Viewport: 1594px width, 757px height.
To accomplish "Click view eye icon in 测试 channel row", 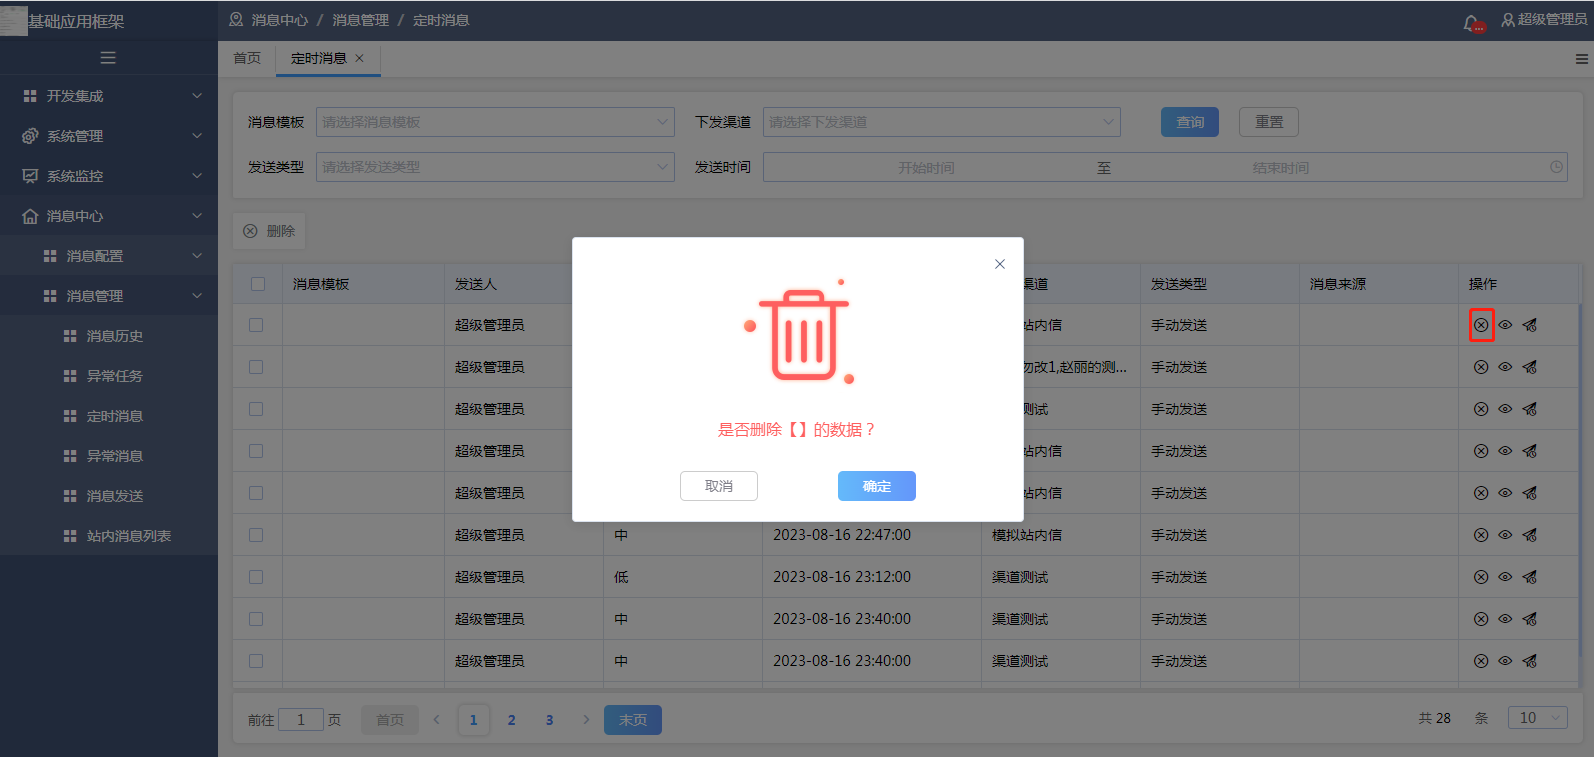I will 1505,409.
